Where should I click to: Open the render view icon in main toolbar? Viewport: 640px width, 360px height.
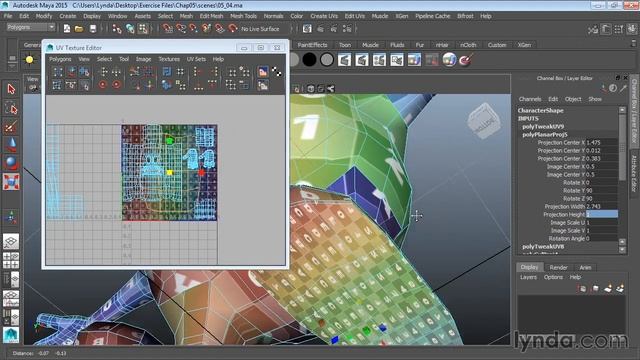(307, 29)
